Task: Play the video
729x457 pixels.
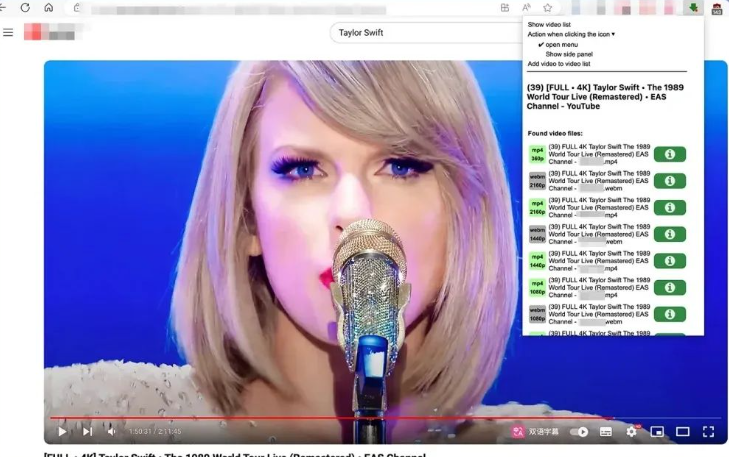Action: (x=62, y=431)
